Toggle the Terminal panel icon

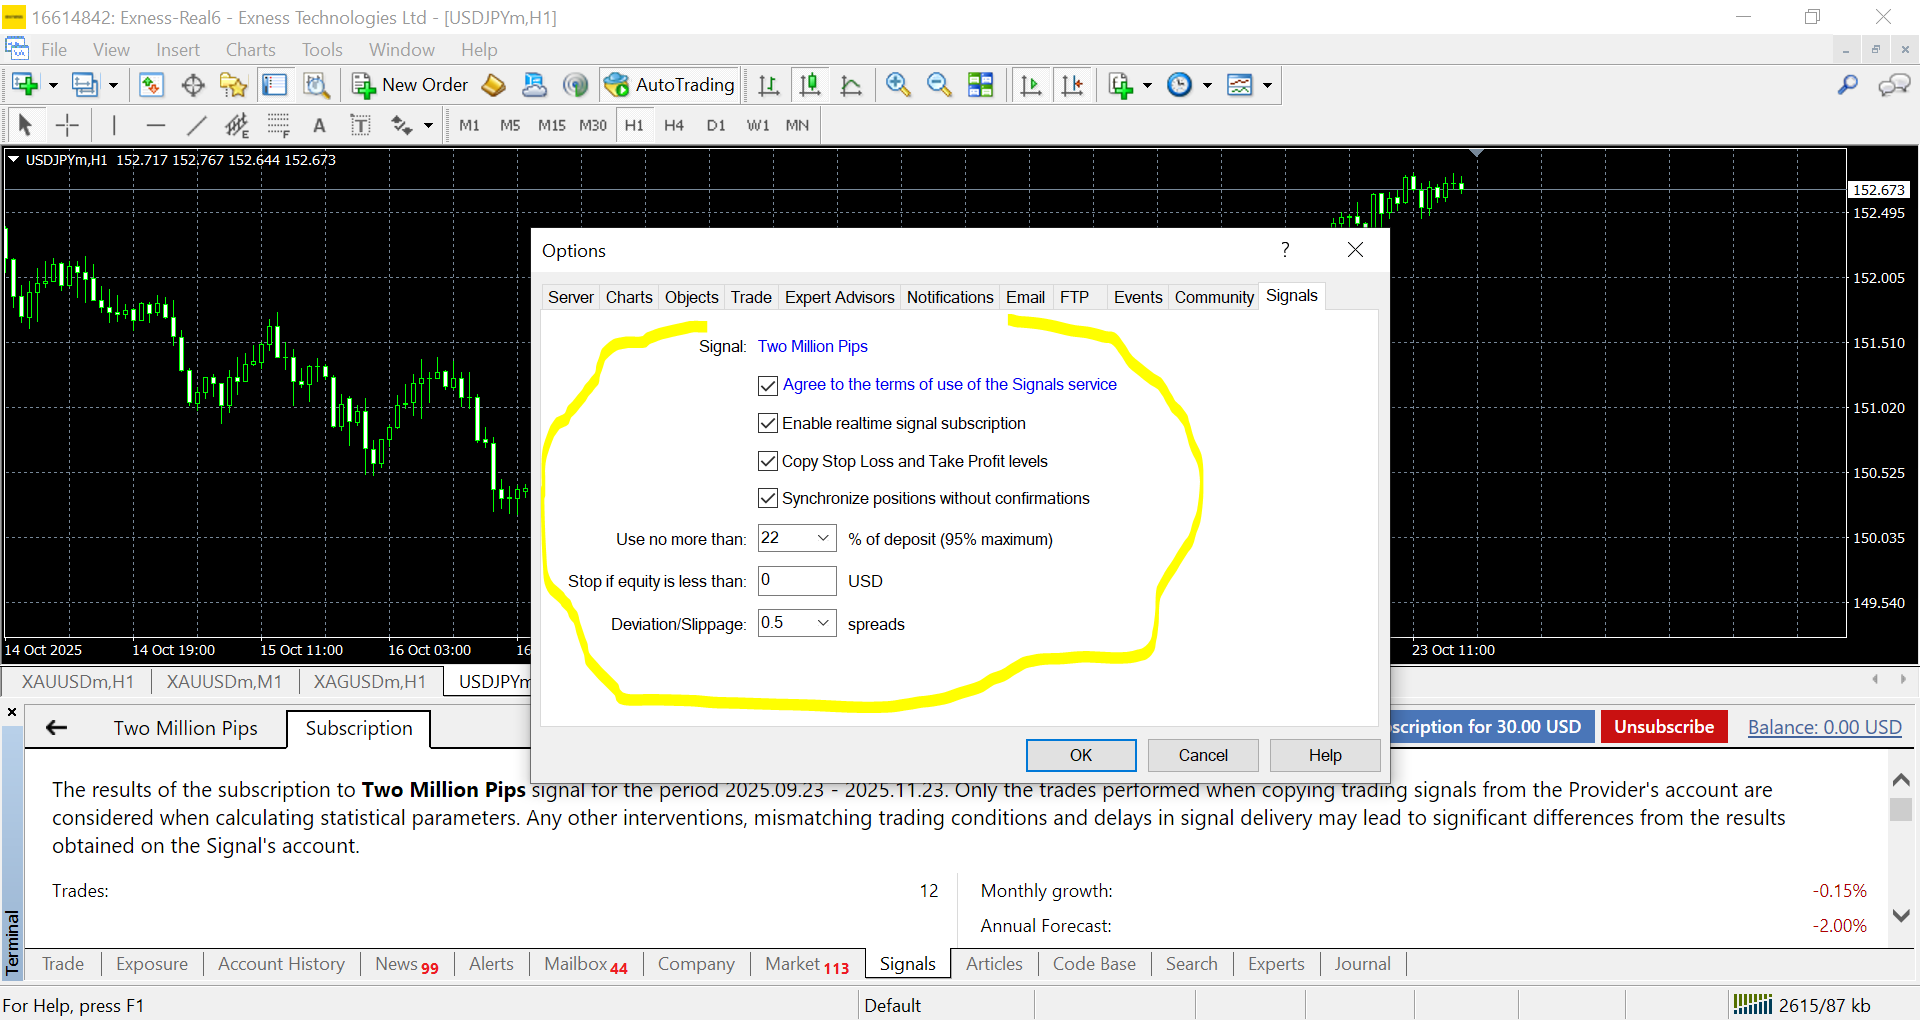pyautogui.click(x=274, y=85)
